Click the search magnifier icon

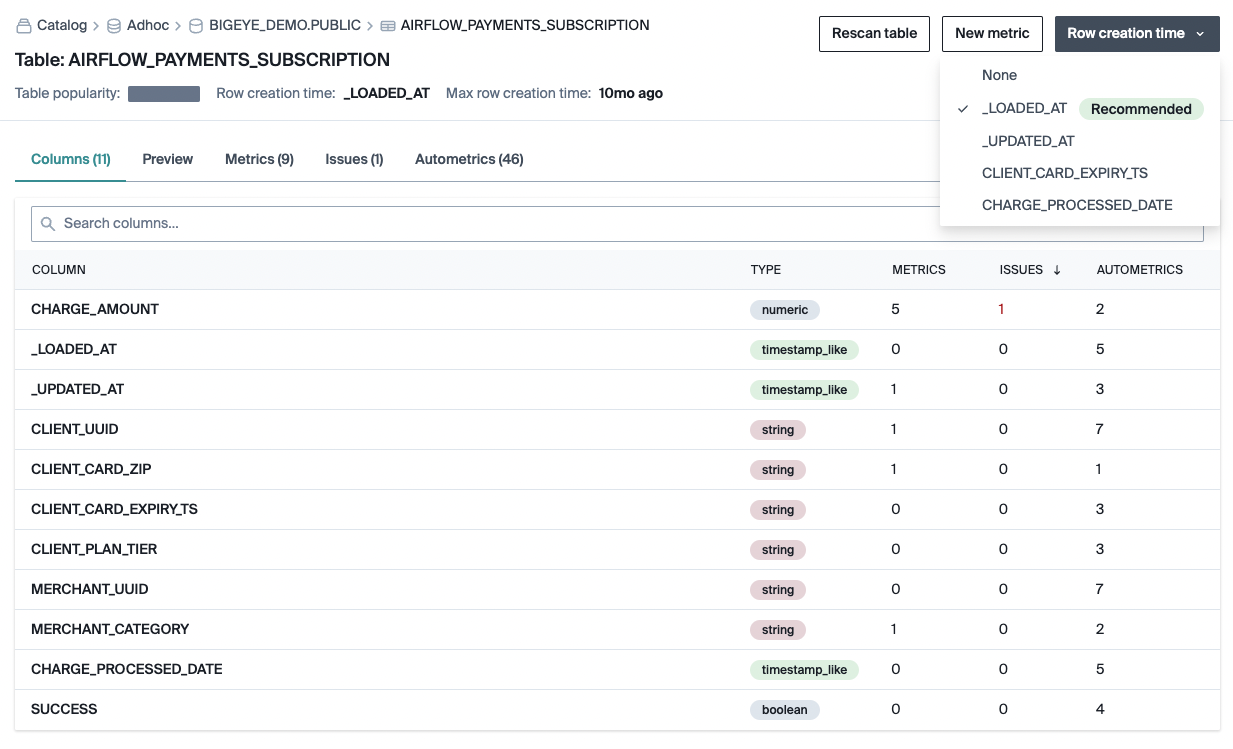tap(48, 224)
